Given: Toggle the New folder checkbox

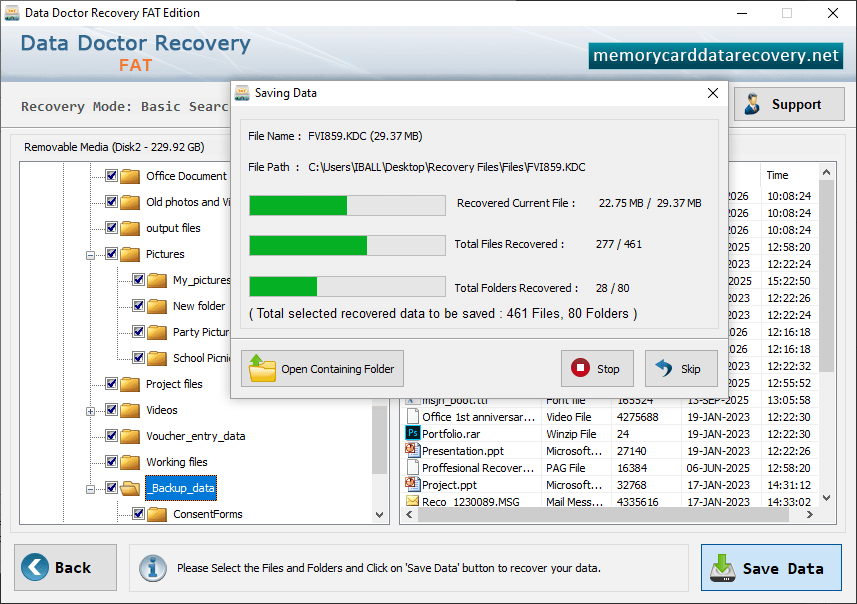Looking at the screenshot, I should click(x=138, y=306).
